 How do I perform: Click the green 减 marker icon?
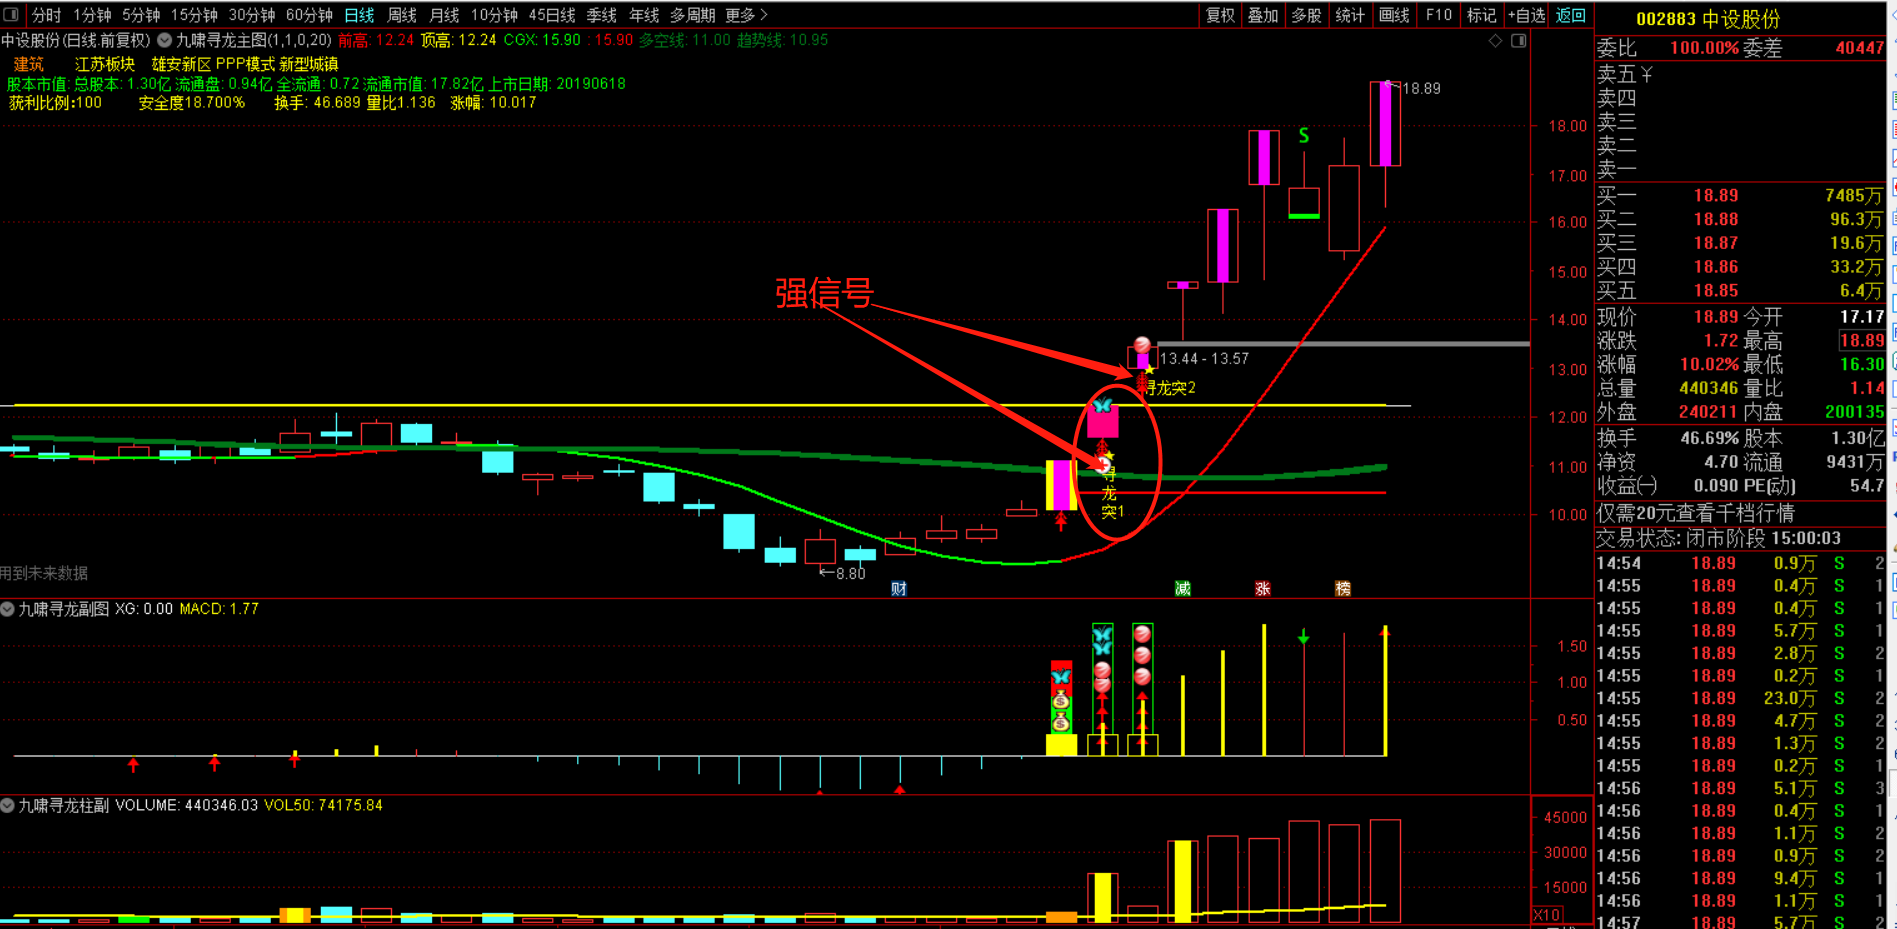tap(1183, 589)
